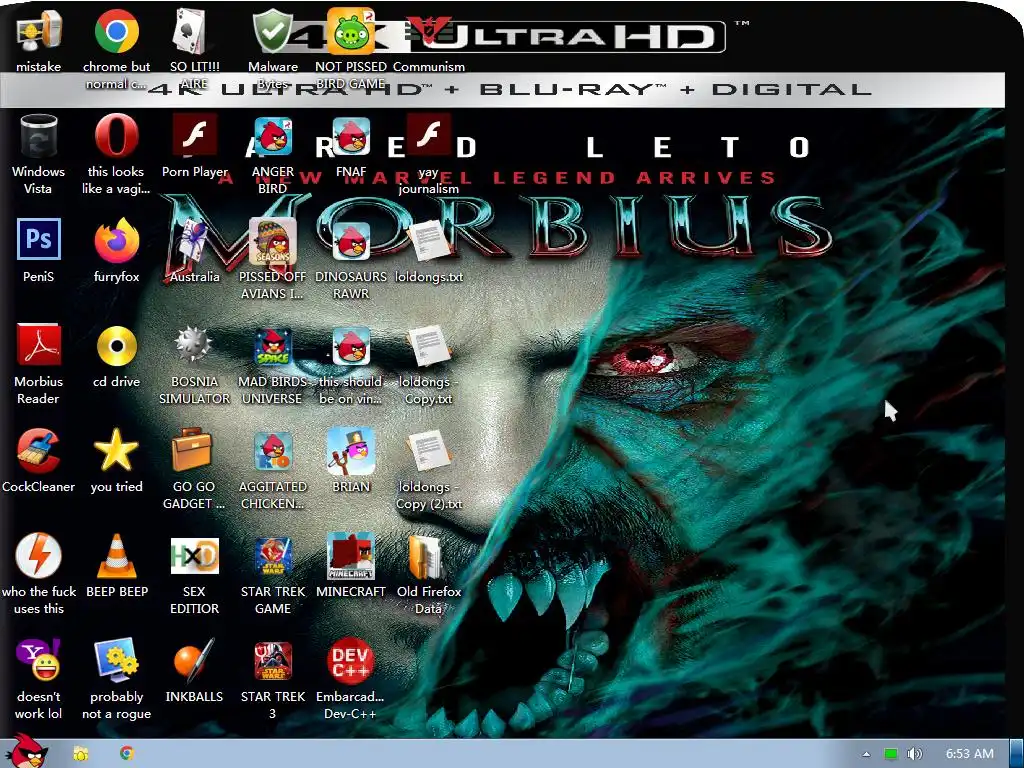Open 'MINECRAFT' red bird block icon
Image resolution: width=1024 pixels, height=768 pixels.
coord(351,556)
